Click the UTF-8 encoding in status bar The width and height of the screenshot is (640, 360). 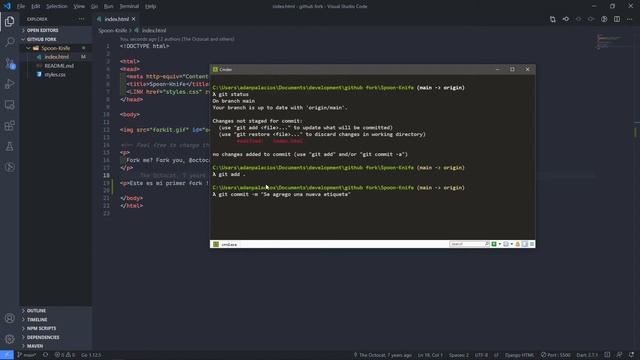pos(481,355)
